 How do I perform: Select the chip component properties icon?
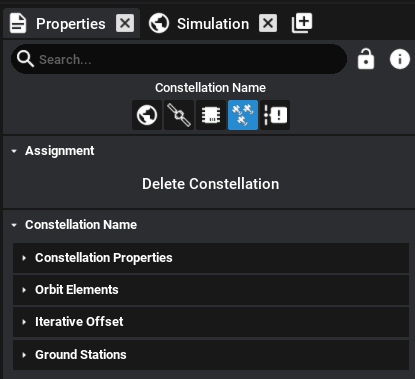[211, 115]
